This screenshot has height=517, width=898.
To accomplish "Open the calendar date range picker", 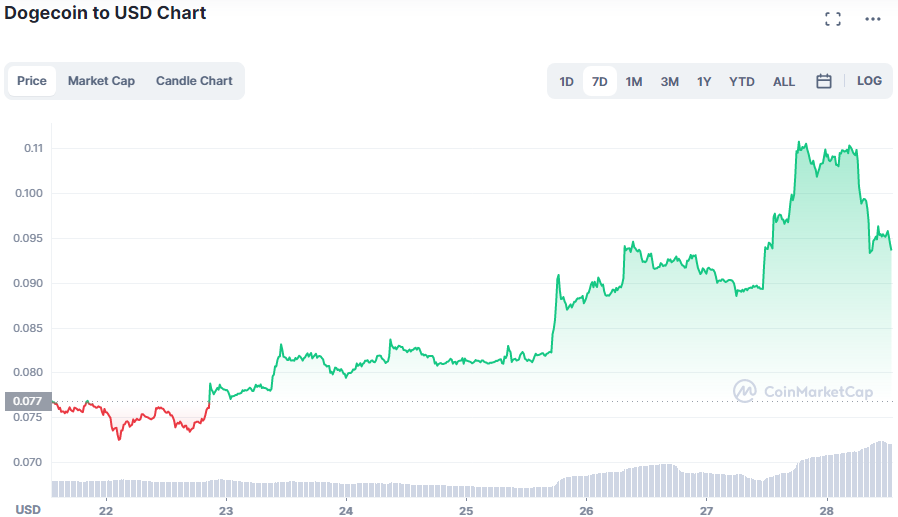I will (x=824, y=81).
